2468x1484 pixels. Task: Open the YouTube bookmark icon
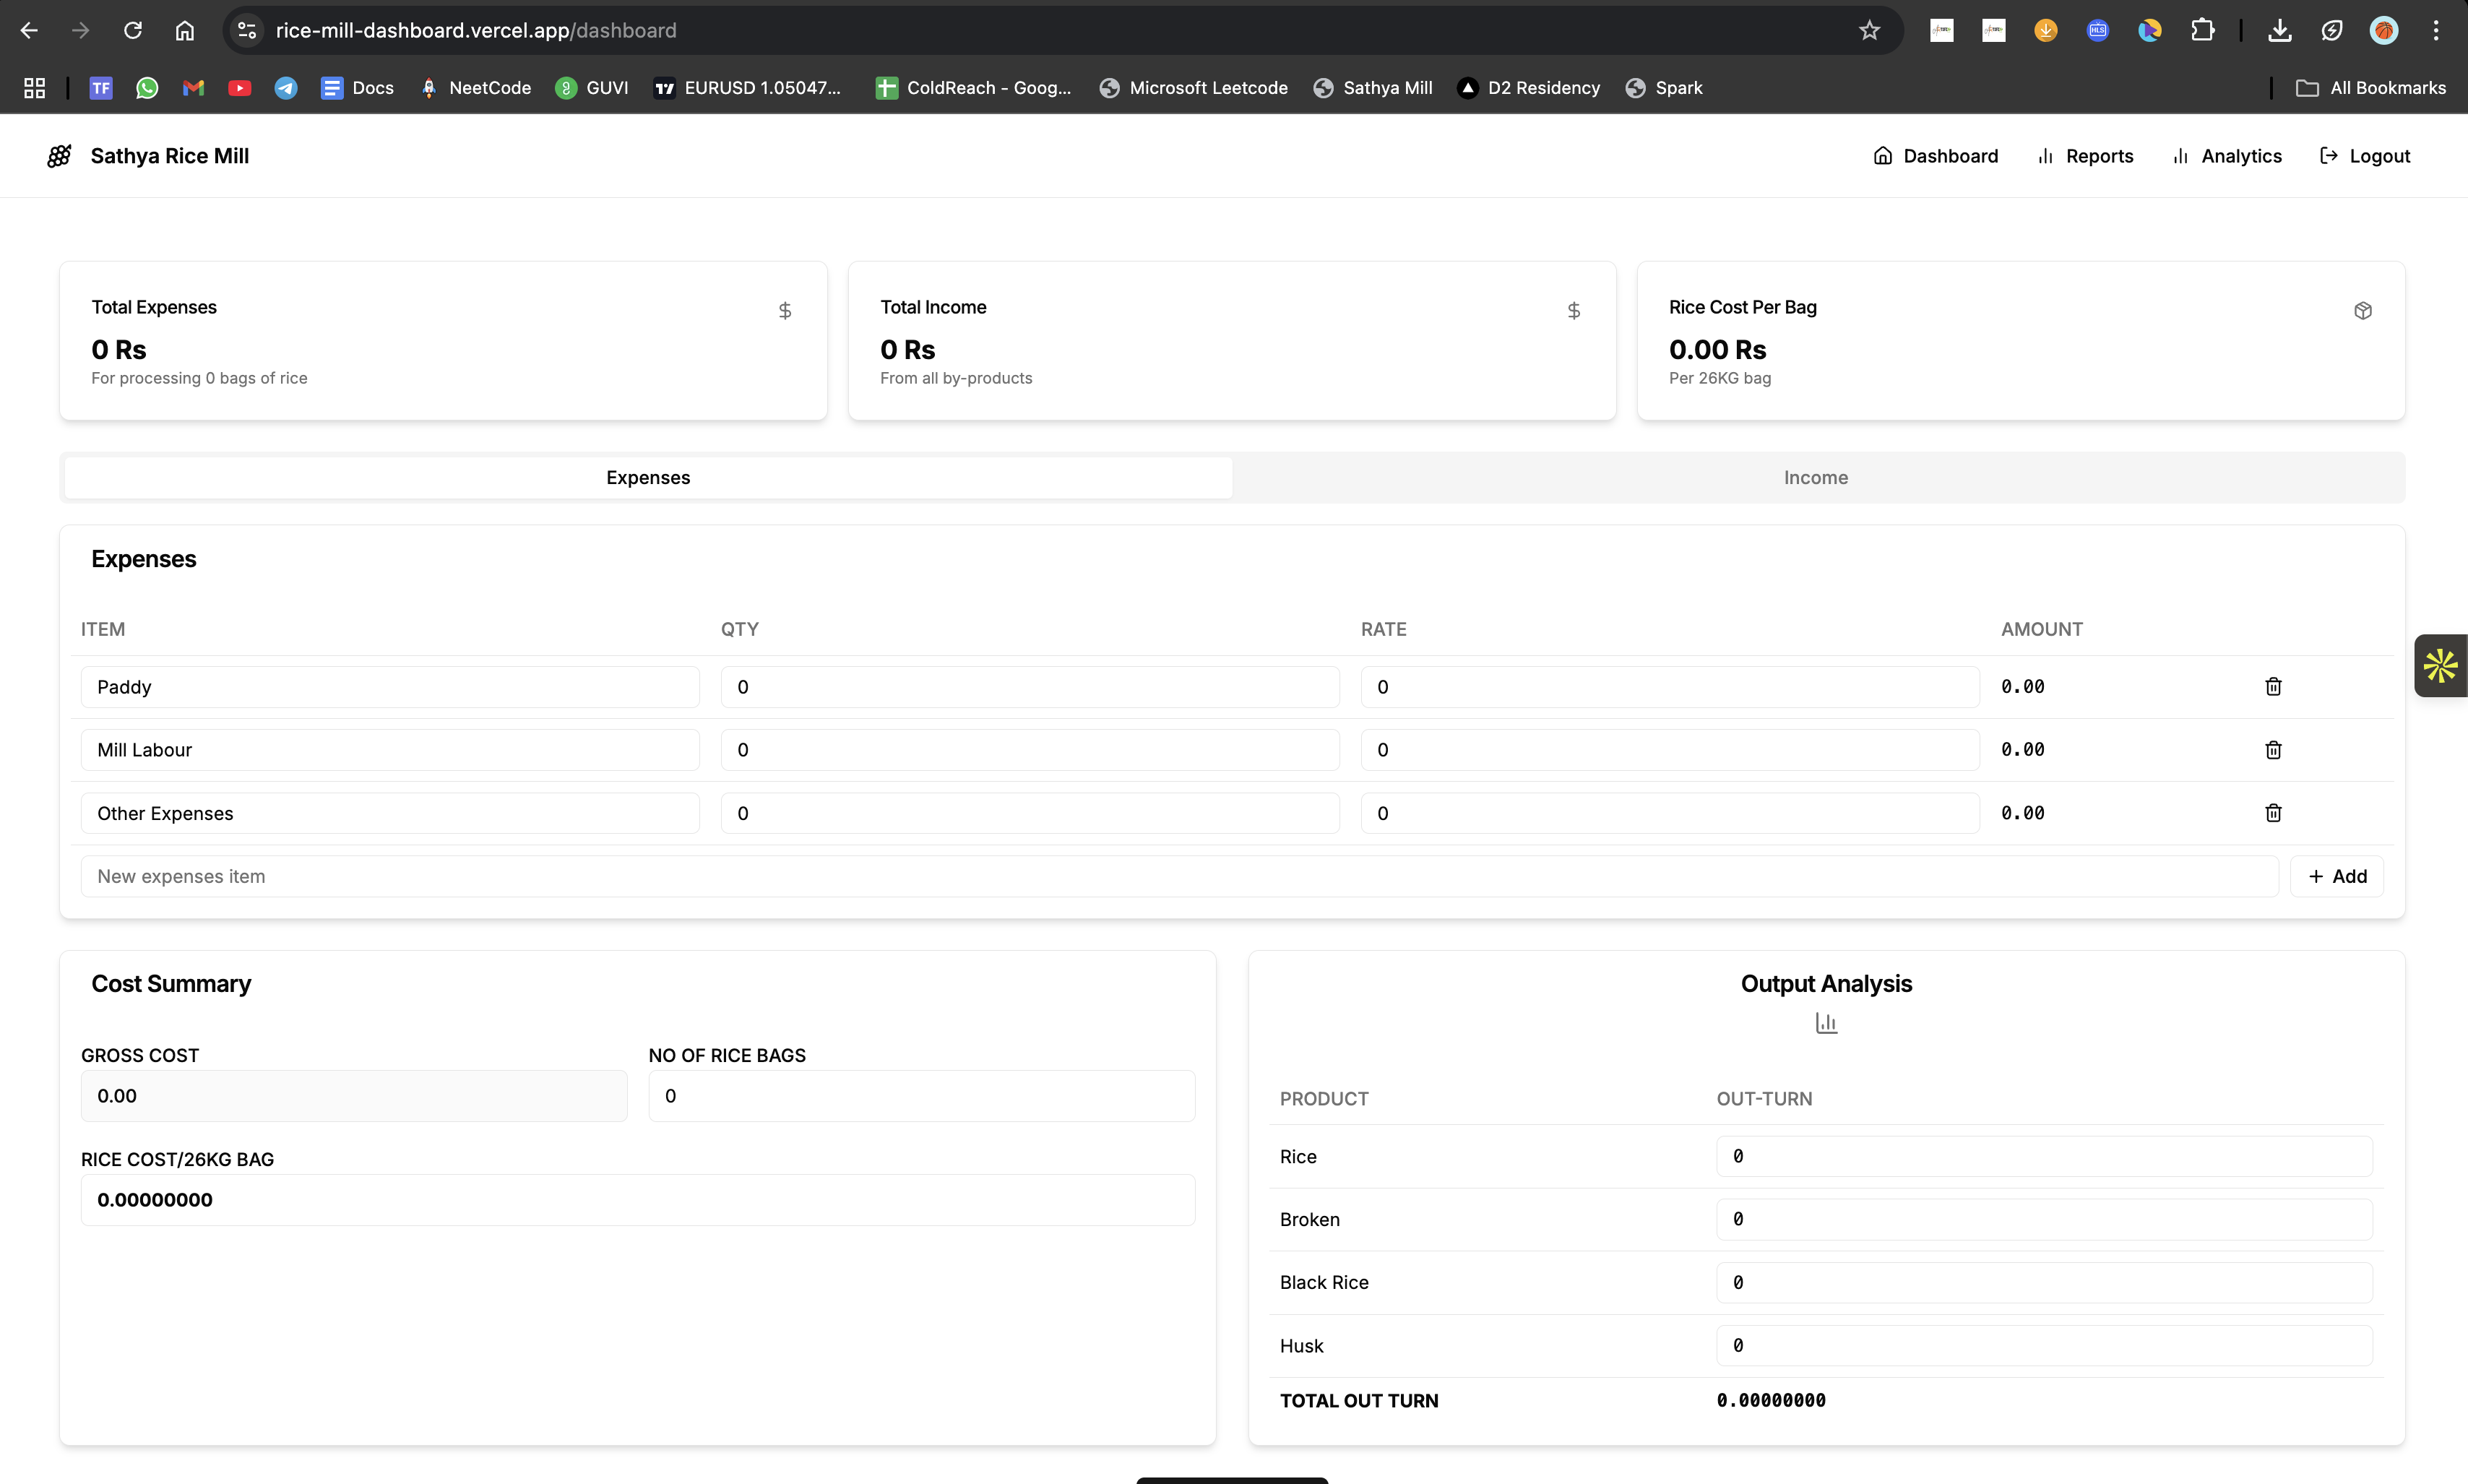click(239, 88)
